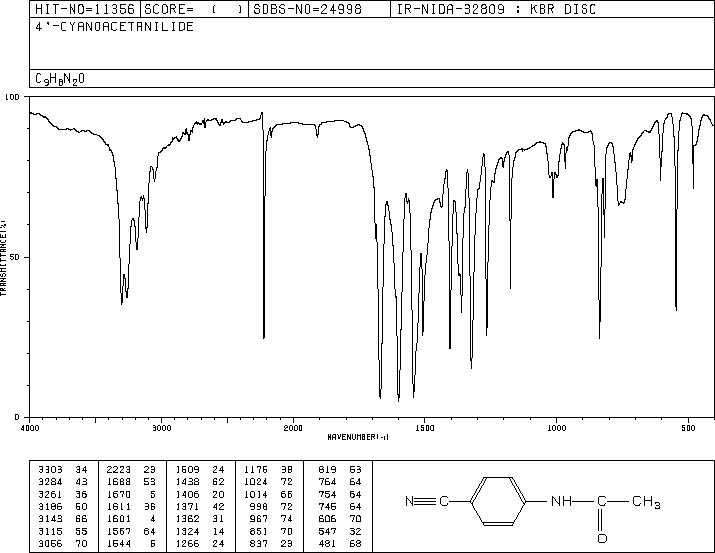
Task: Click the NH group in structure
Action: pyautogui.click(x=561, y=501)
